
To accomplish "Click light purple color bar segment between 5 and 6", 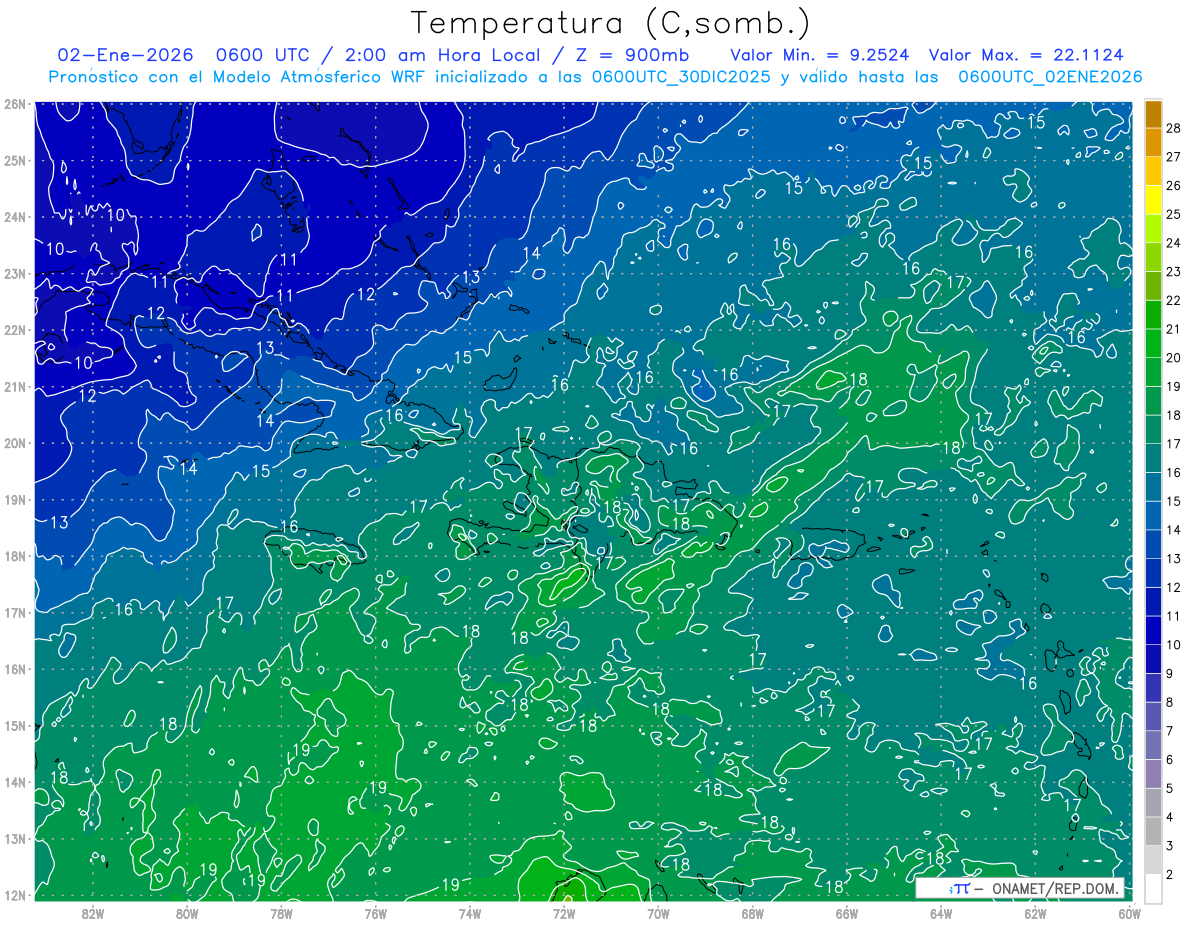I will (x=1153, y=773).
